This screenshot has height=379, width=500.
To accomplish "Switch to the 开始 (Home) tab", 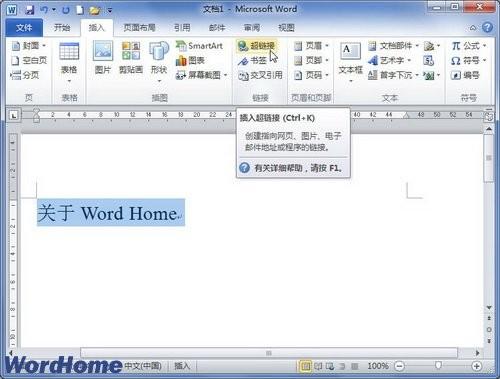I will 62,28.
